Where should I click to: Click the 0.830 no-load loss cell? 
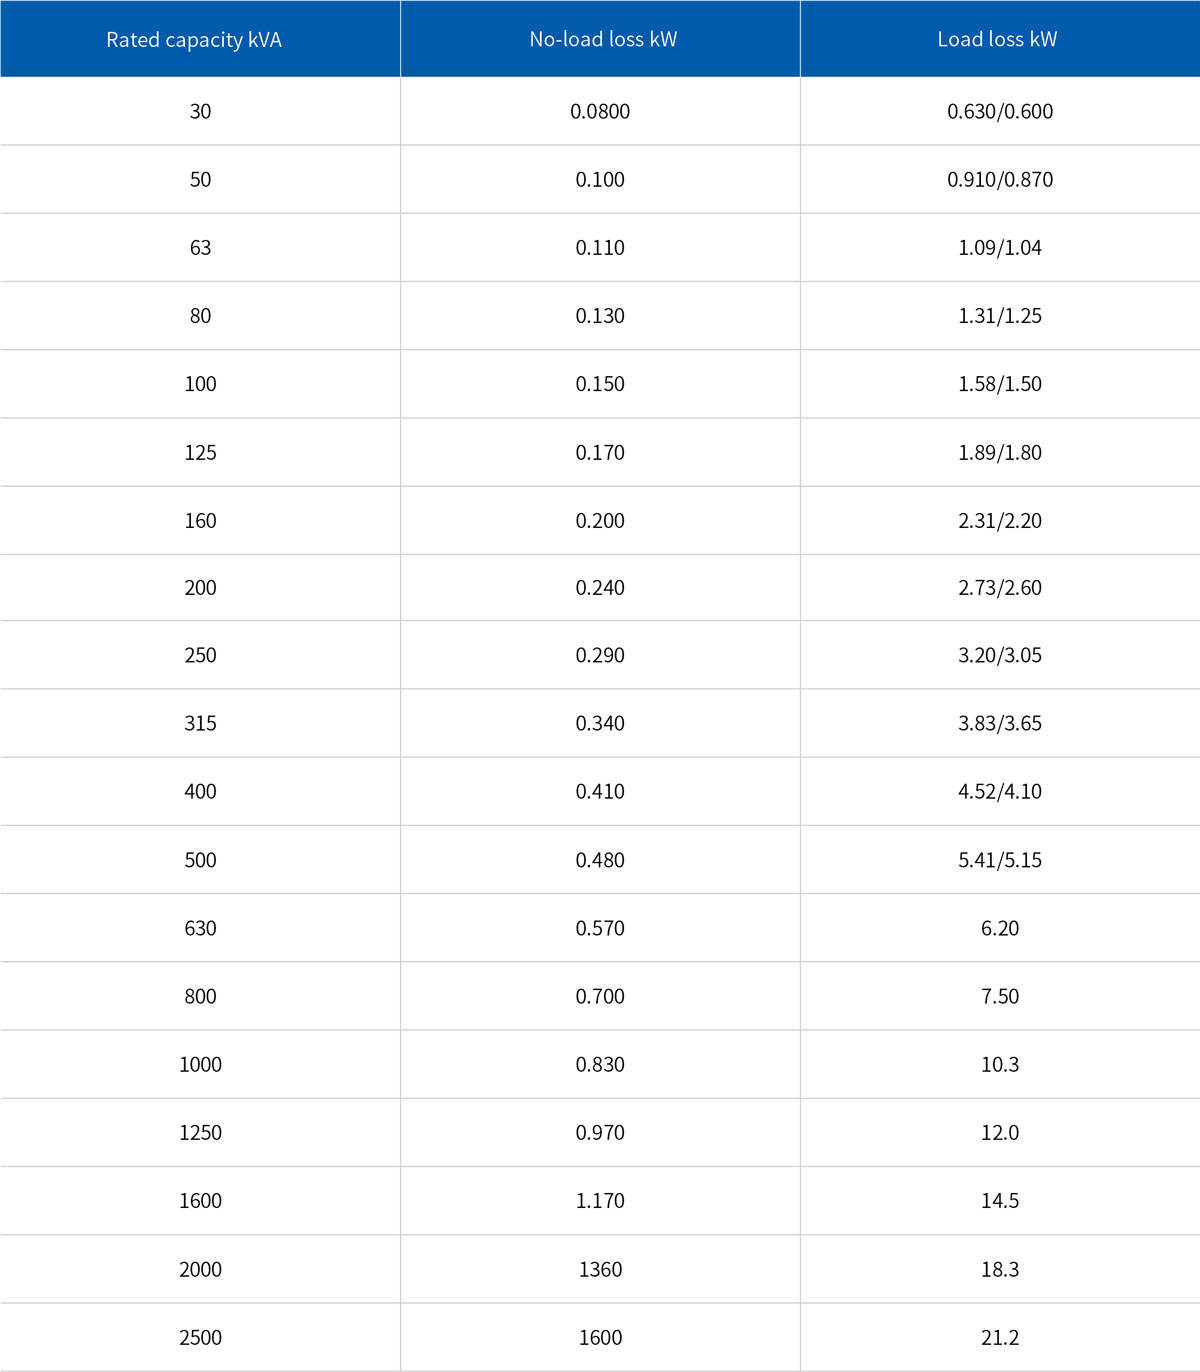(x=600, y=1065)
